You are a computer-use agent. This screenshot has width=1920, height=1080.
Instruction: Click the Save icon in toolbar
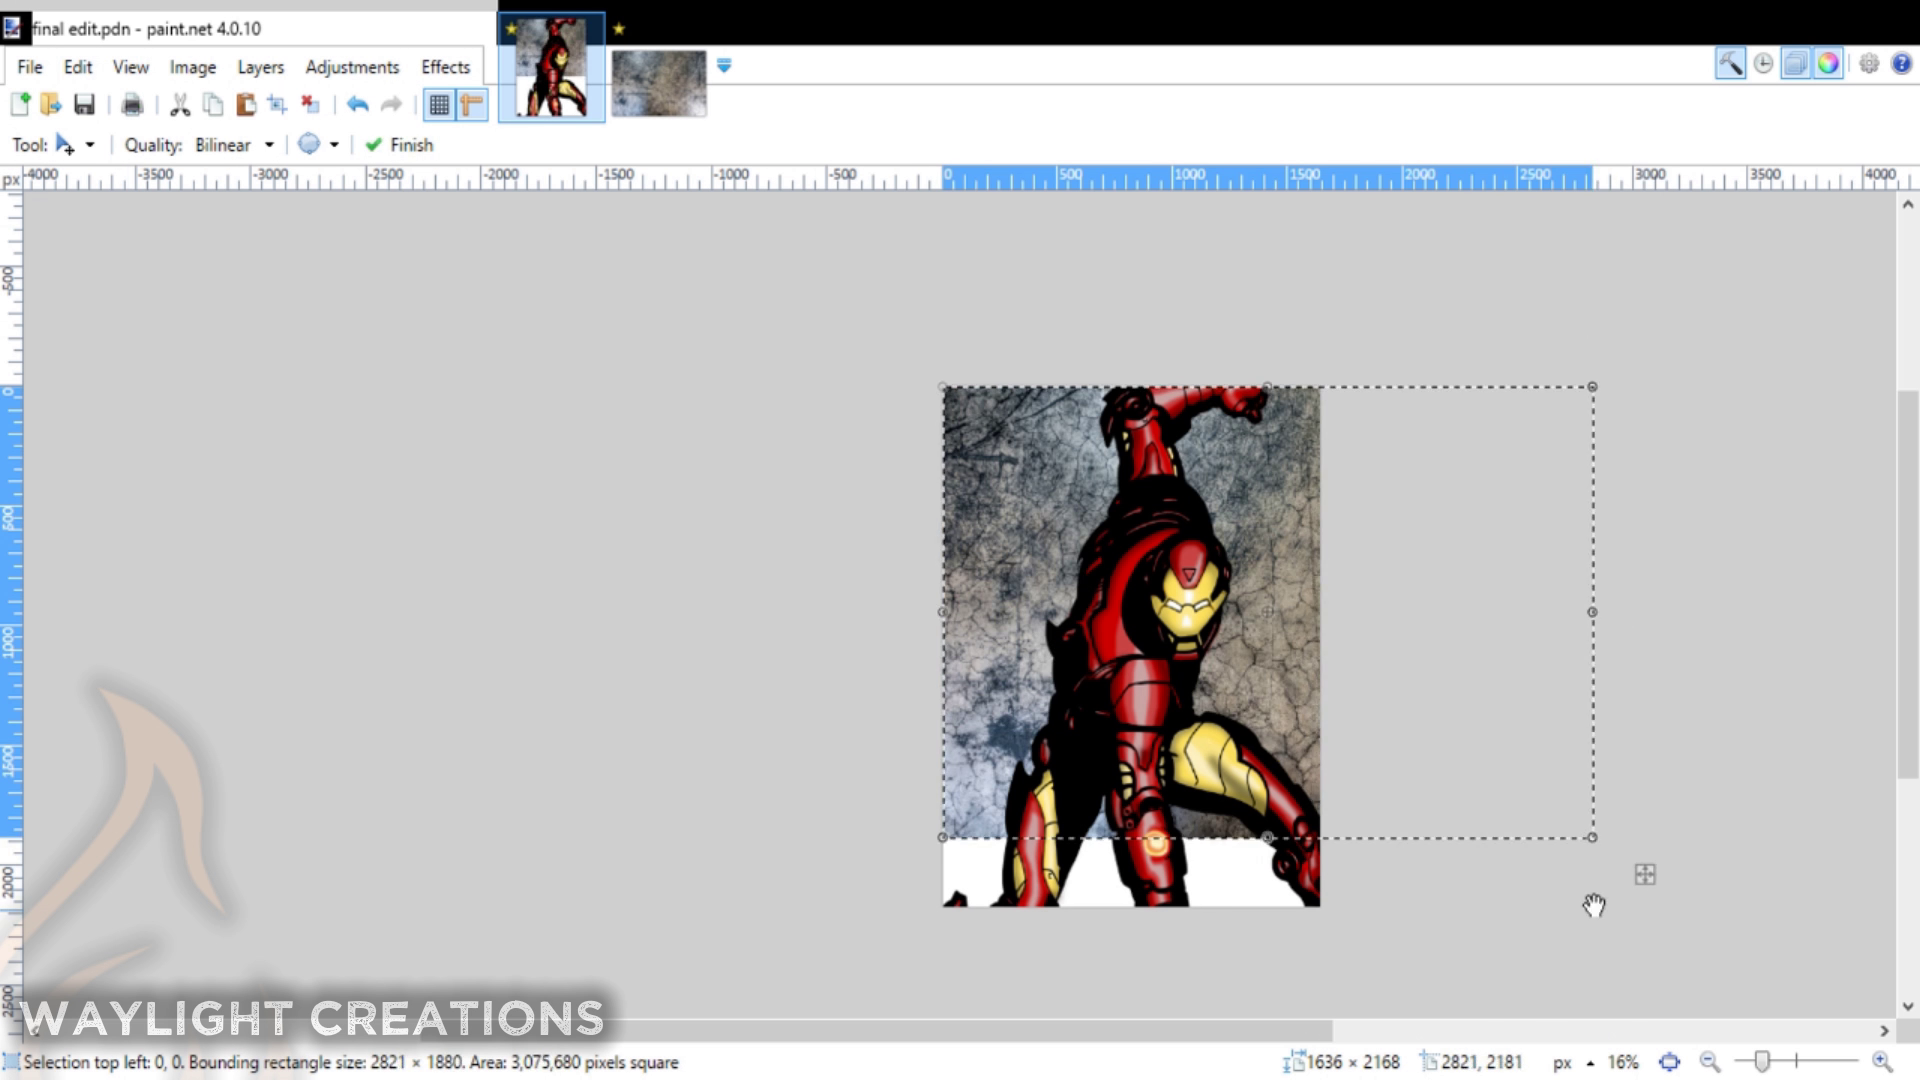[x=84, y=104]
